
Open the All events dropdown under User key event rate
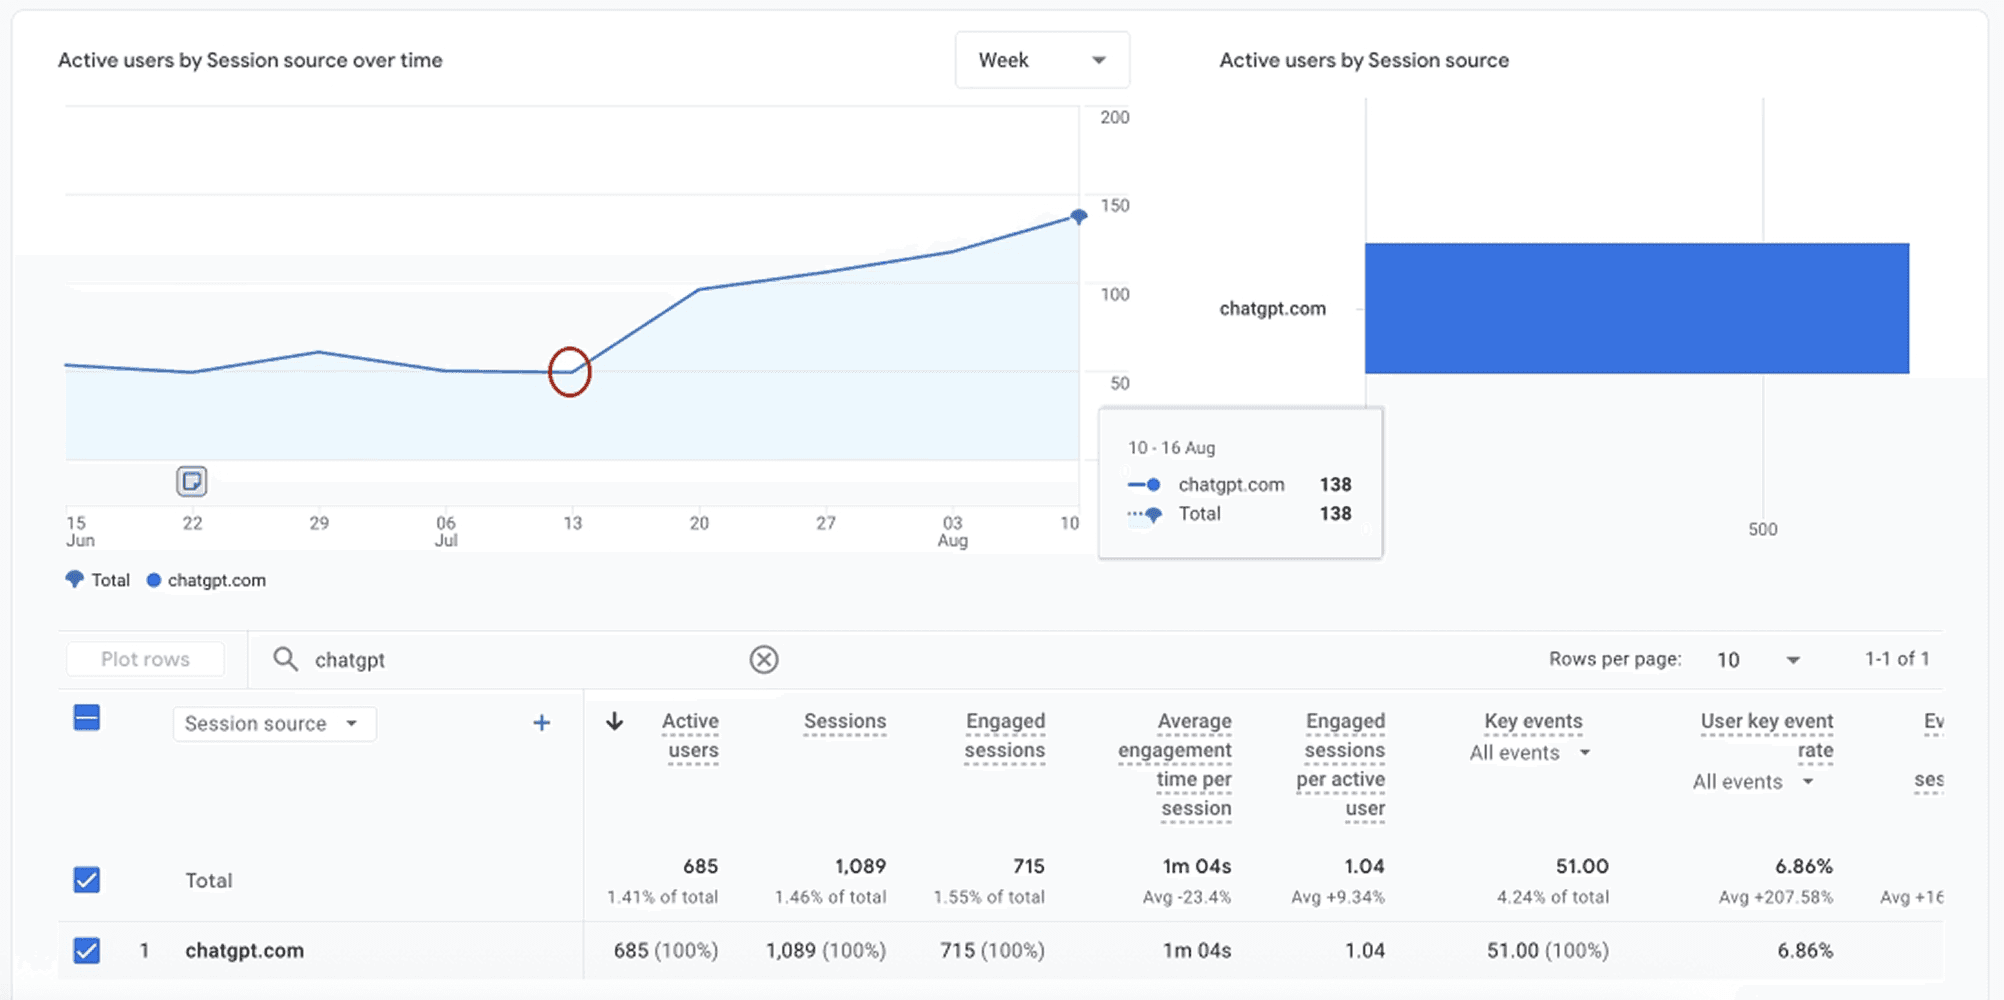pyautogui.click(x=1755, y=781)
